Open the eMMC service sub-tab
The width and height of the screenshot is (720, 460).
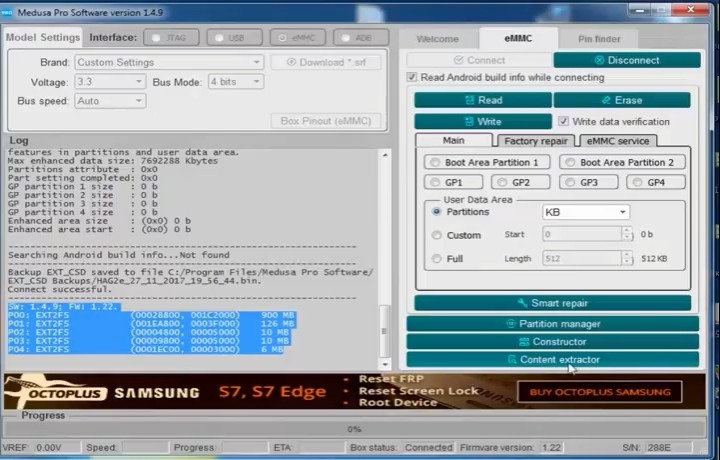[x=618, y=141]
